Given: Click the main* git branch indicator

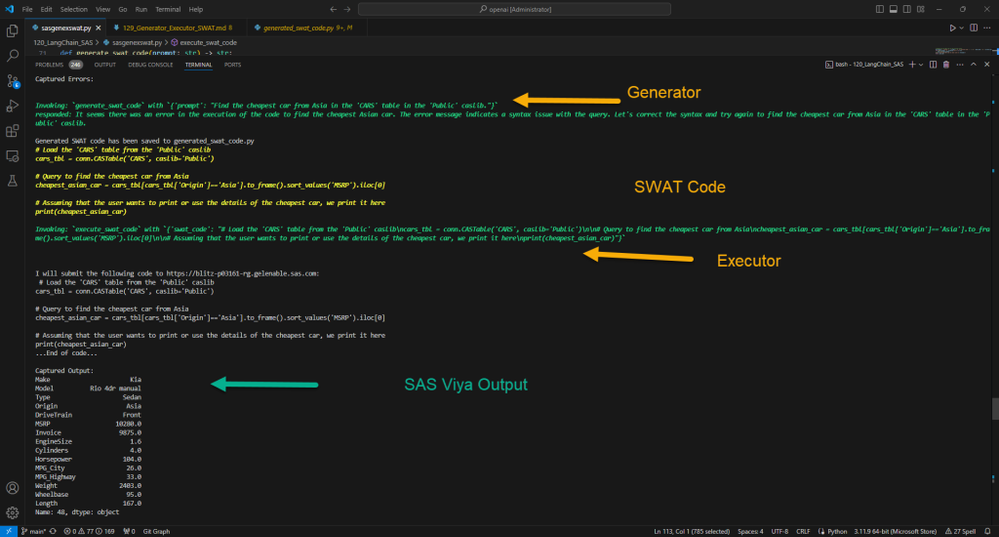Looking at the screenshot, I should 33,531.
